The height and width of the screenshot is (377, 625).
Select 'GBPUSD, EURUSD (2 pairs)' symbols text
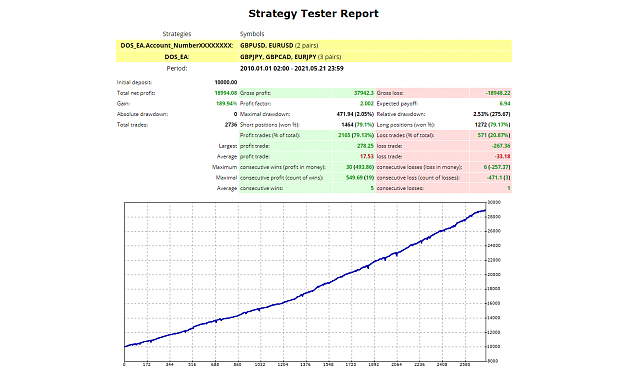click(x=279, y=45)
